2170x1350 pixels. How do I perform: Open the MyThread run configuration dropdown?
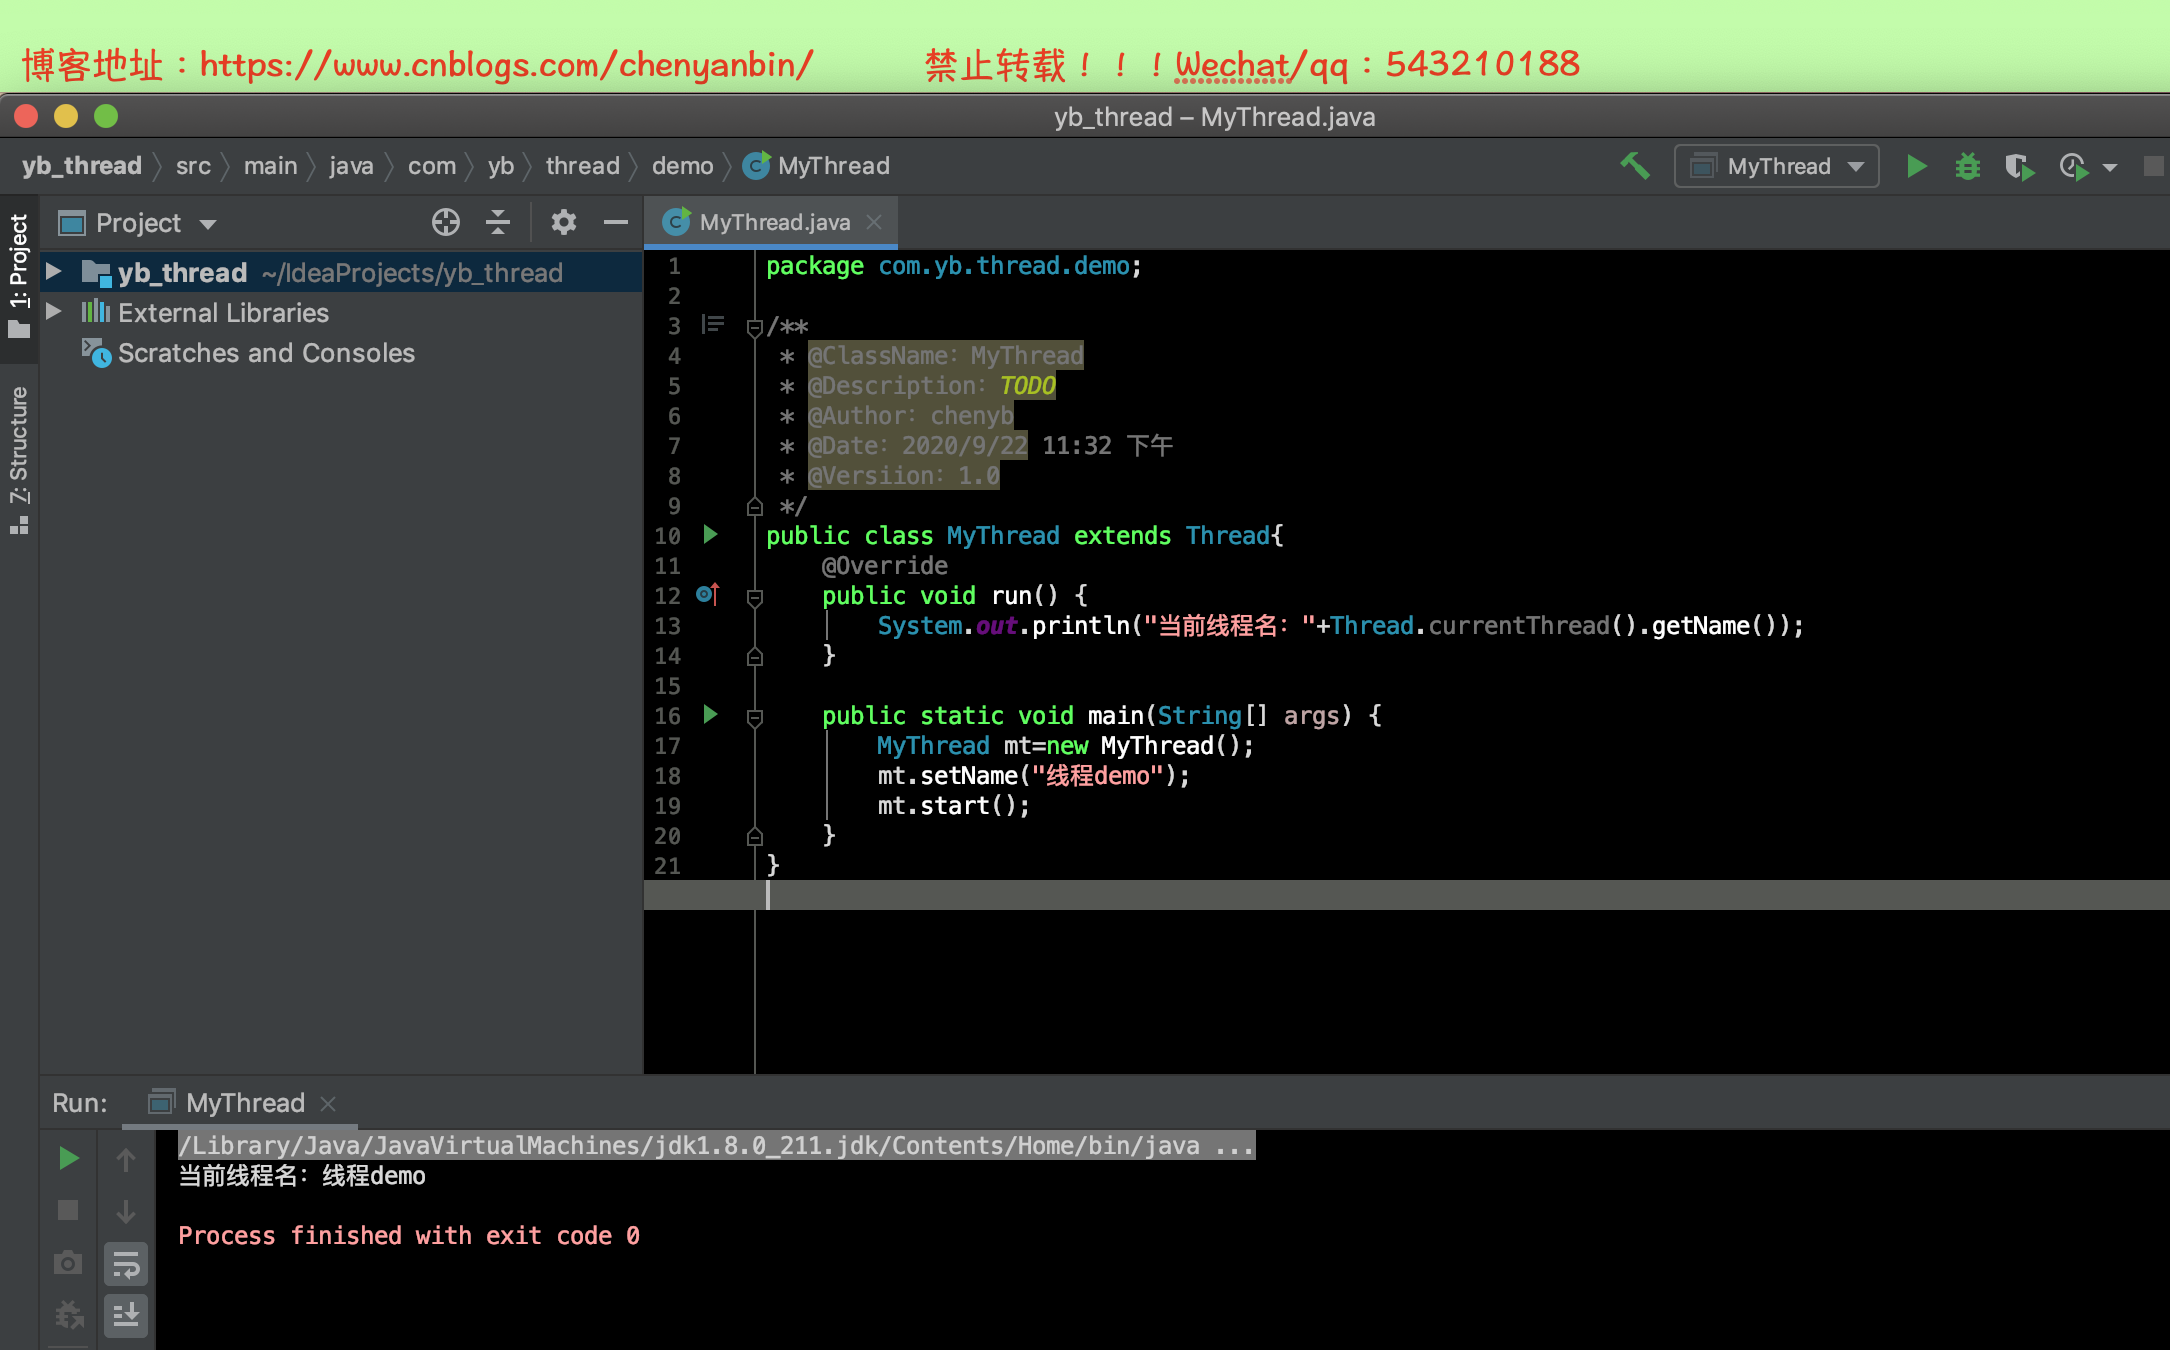1777,166
